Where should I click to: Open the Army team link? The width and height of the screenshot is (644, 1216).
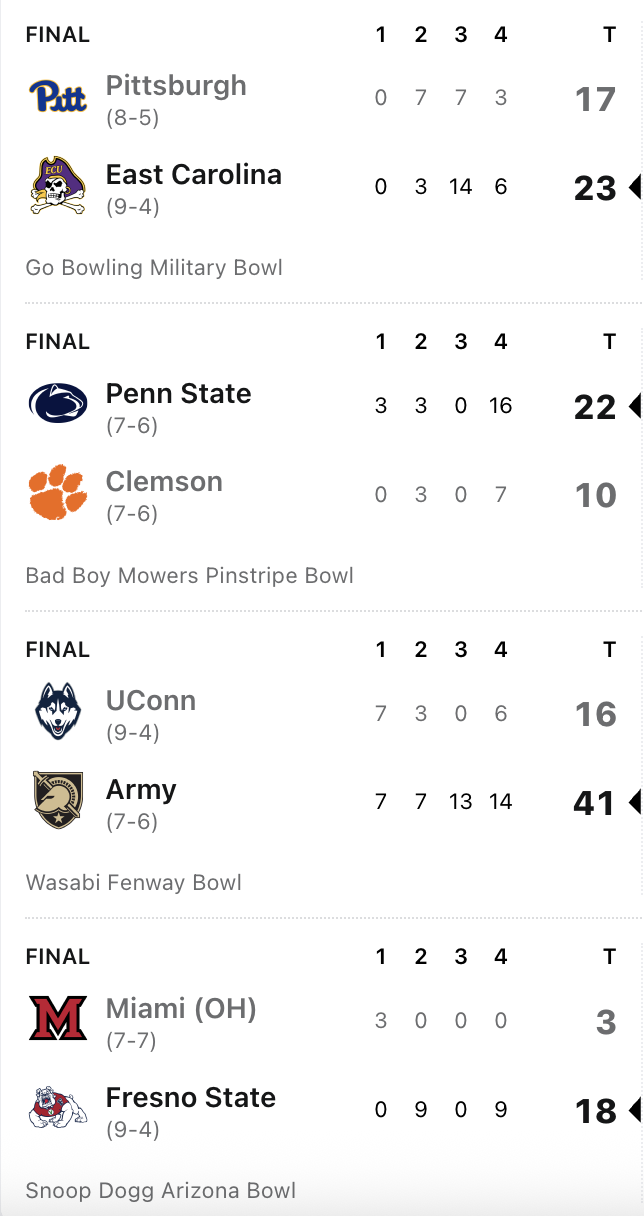(141, 789)
